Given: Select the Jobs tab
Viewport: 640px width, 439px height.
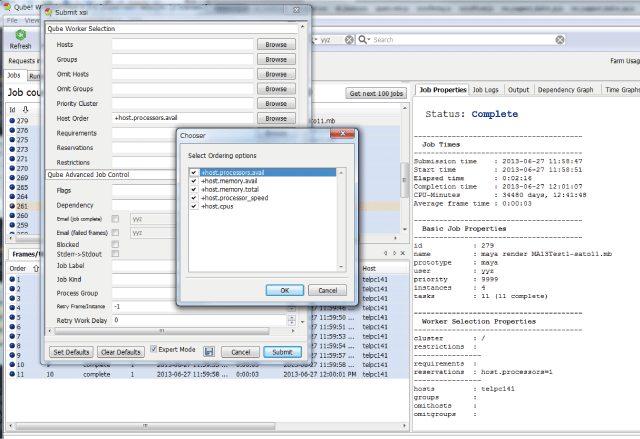Looking at the screenshot, I should pos(14,75).
